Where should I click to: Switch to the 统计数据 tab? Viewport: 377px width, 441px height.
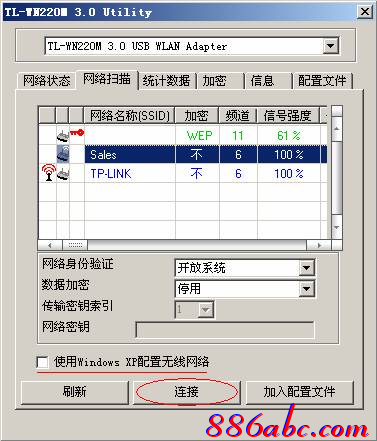tap(166, 81)
